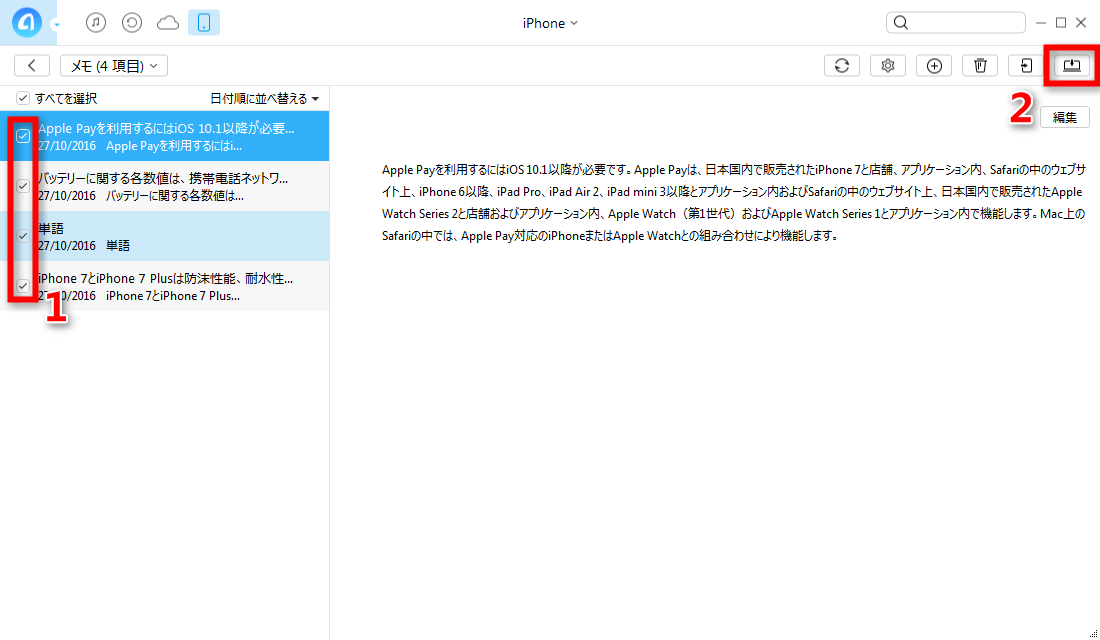Toggle checkbox for 単語 note
Image resolution: width=1100 pixels, height=640 pixels.
(x=23, y=236)
